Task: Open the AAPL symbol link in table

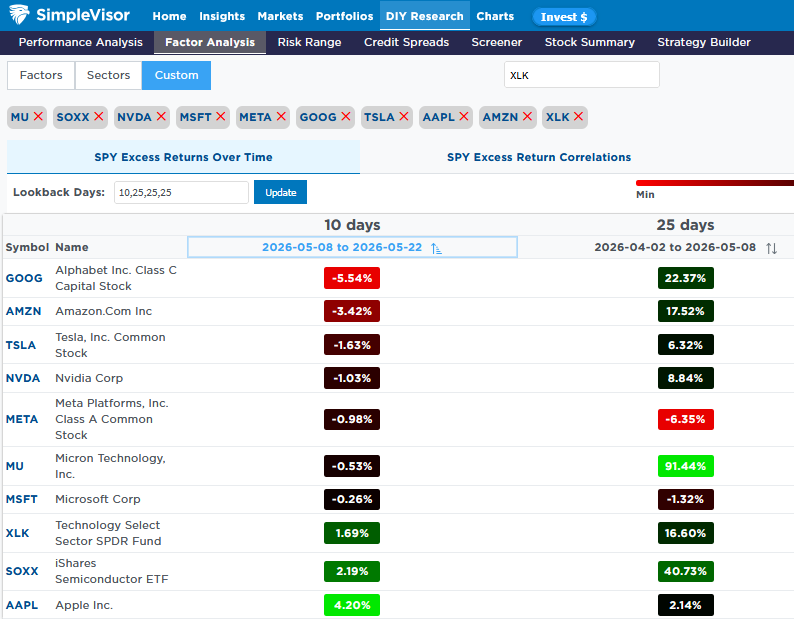Action: click(22, 605)
